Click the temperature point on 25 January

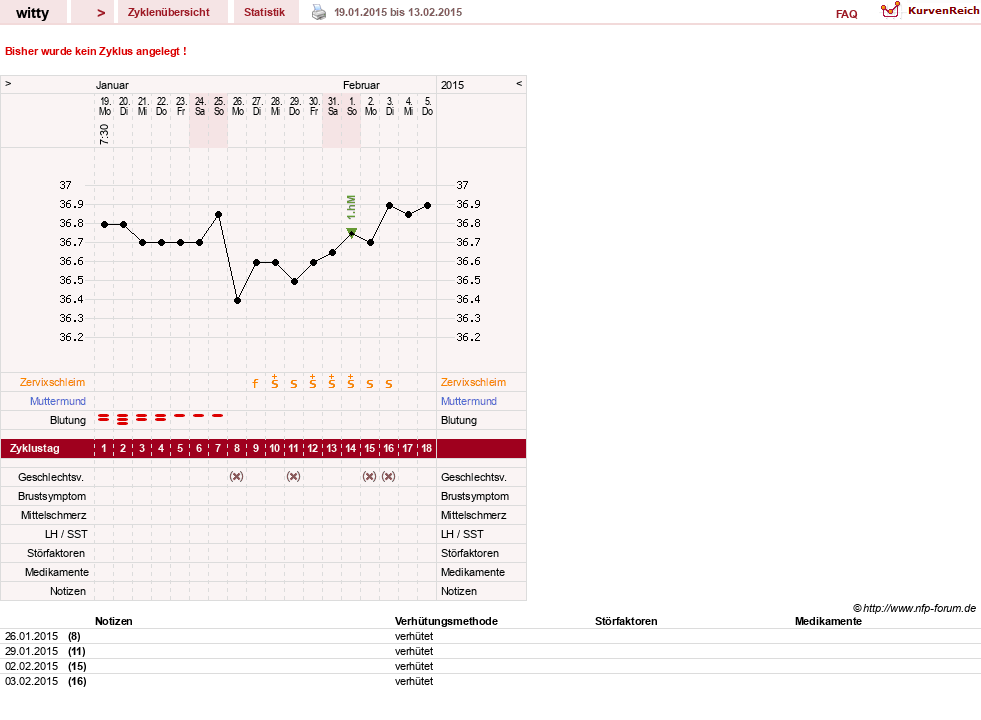coord(218,215)
